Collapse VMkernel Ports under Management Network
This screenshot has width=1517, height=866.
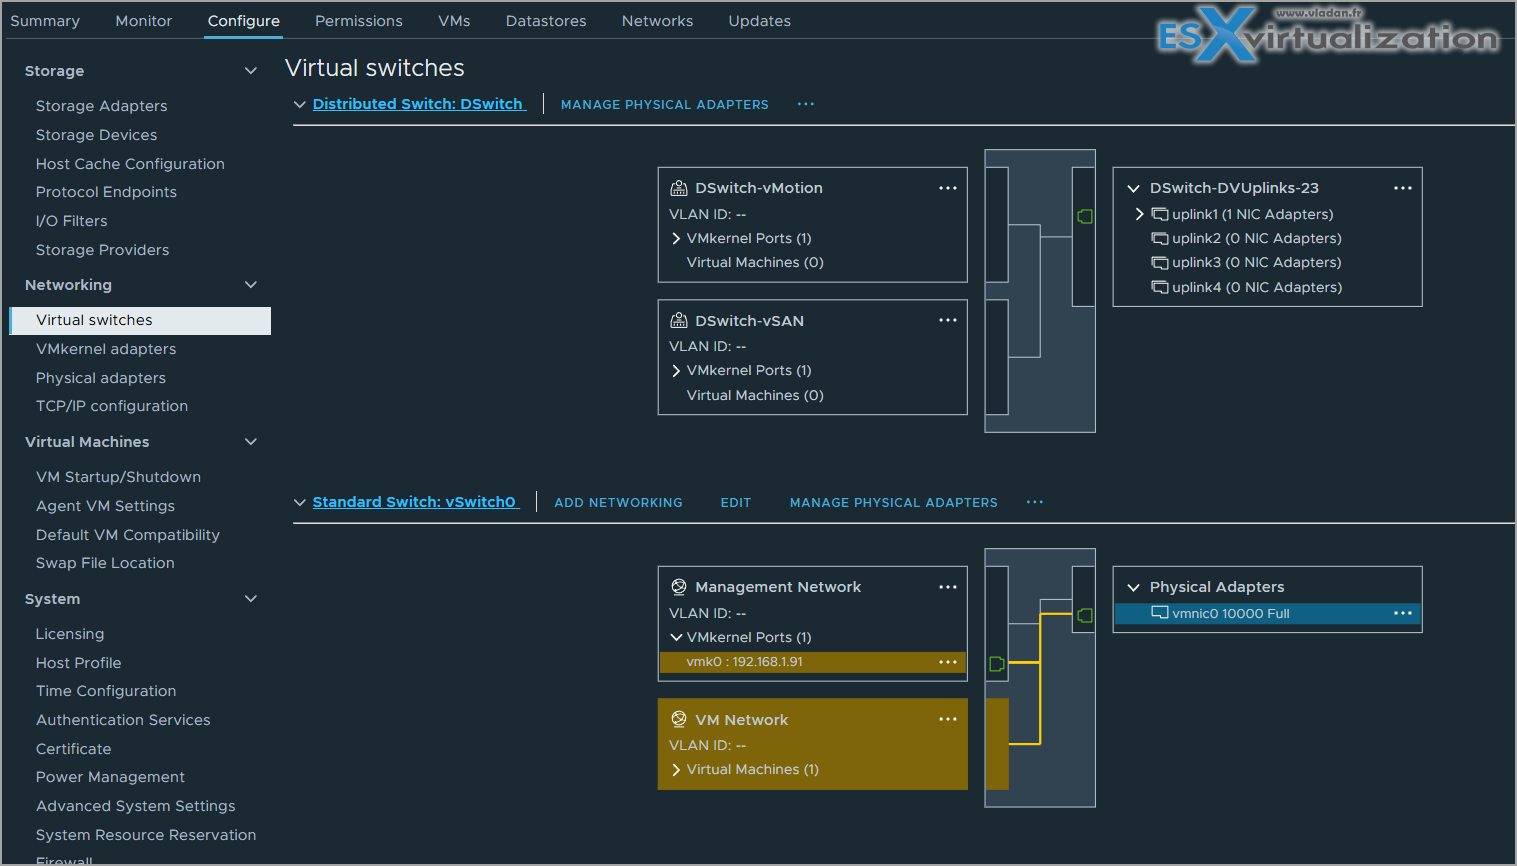[676, 637]
